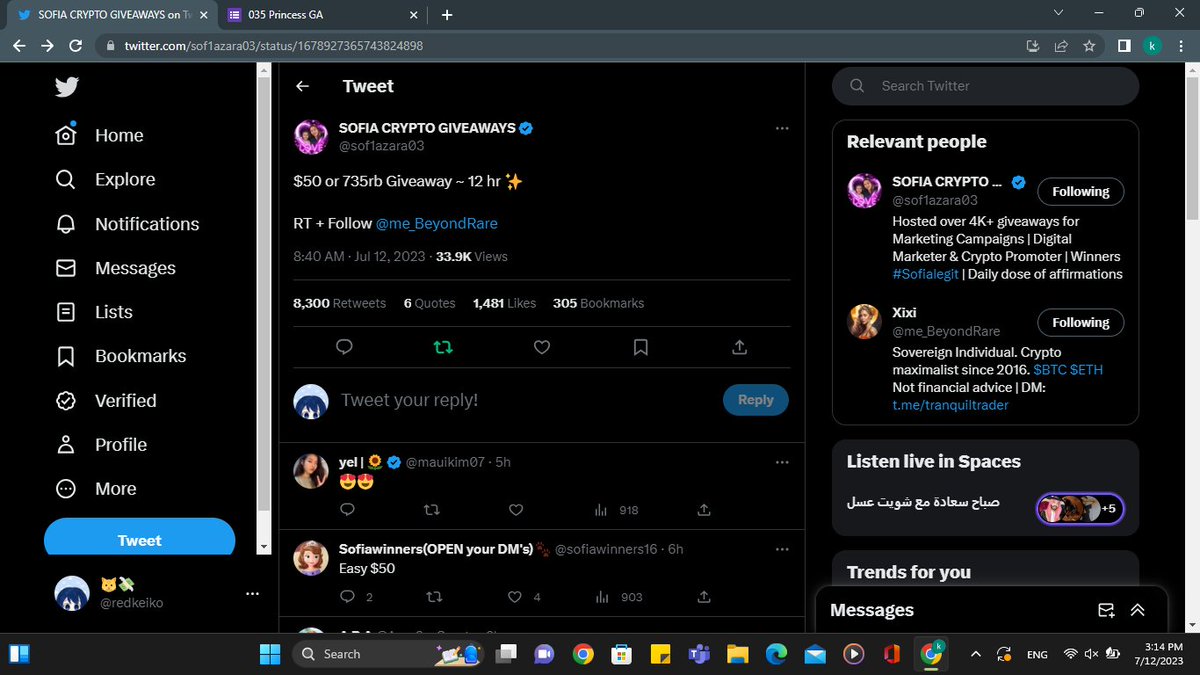Screen dimensions: 1200x675
Task: View analytics showing 903 views
Action: point(618,597)
